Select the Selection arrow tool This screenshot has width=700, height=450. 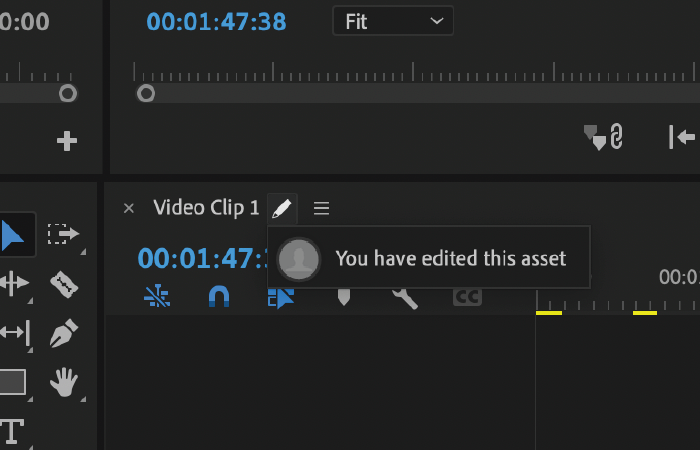point(14,235)
